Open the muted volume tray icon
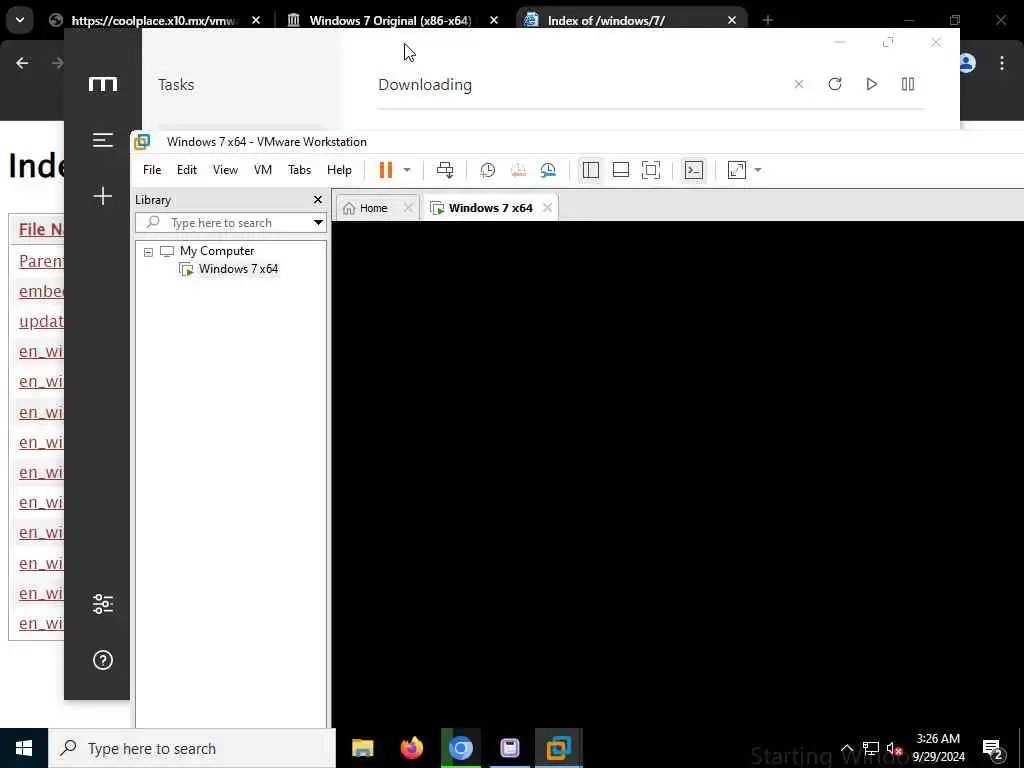The width and height of the screenshot is (1024, 768). (x=894, y=748)
